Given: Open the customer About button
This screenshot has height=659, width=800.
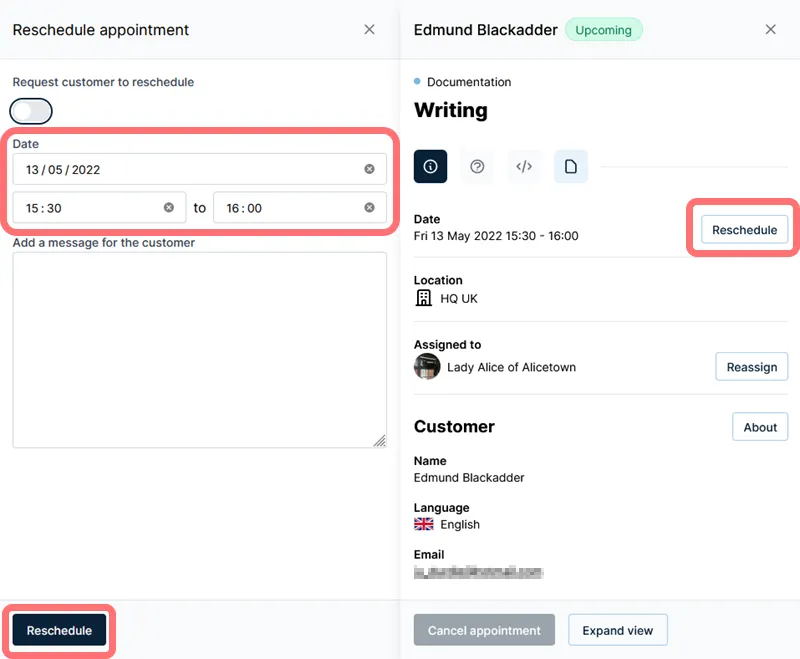Looking at the screenshot, I should pyautogui.click(x=760, y=427).
